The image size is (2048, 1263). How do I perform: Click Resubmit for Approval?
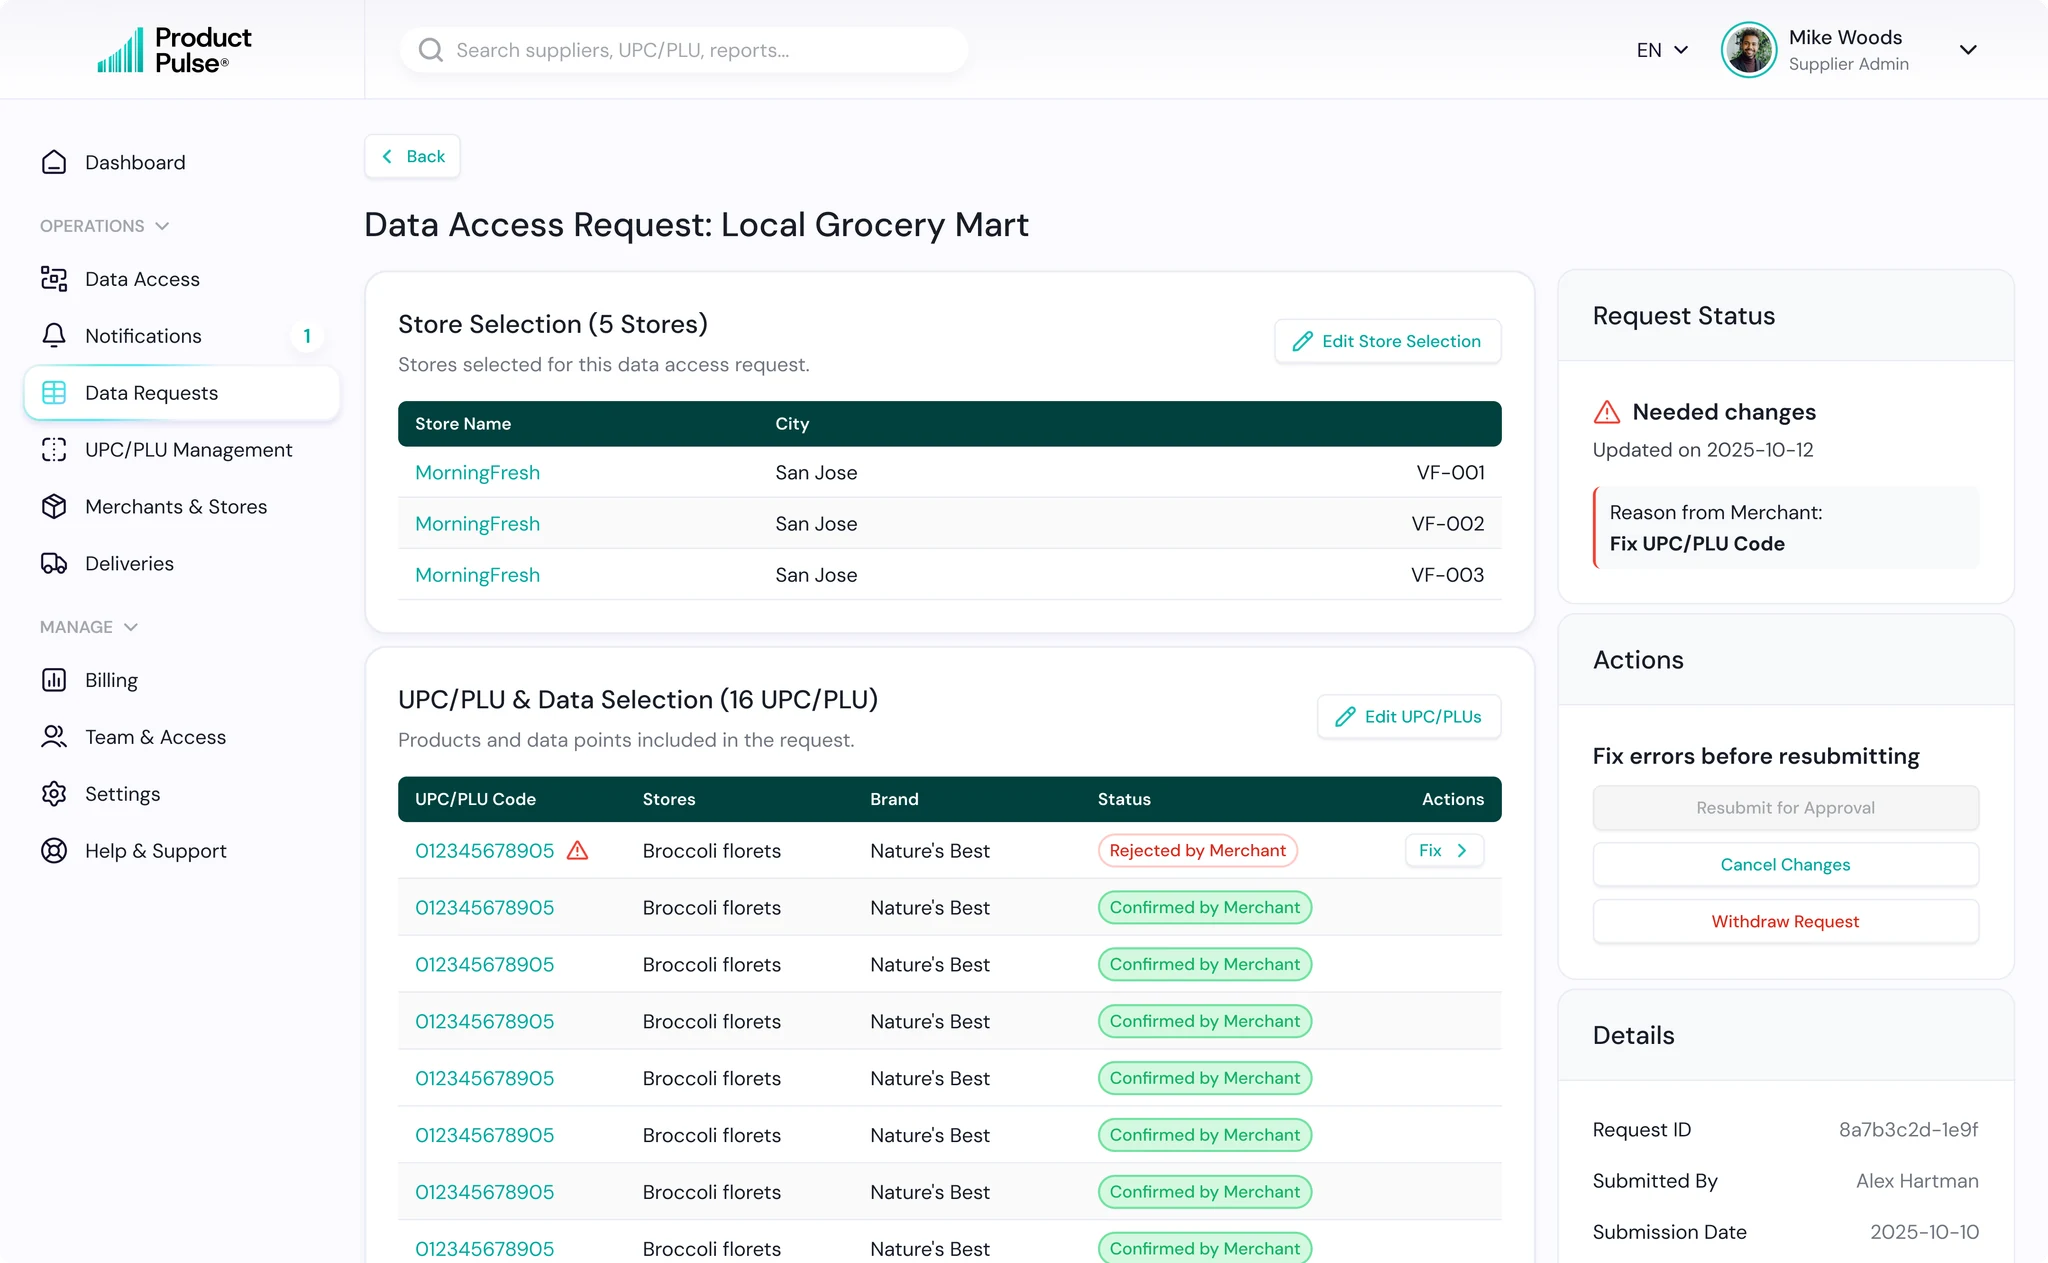[1785, 808]
